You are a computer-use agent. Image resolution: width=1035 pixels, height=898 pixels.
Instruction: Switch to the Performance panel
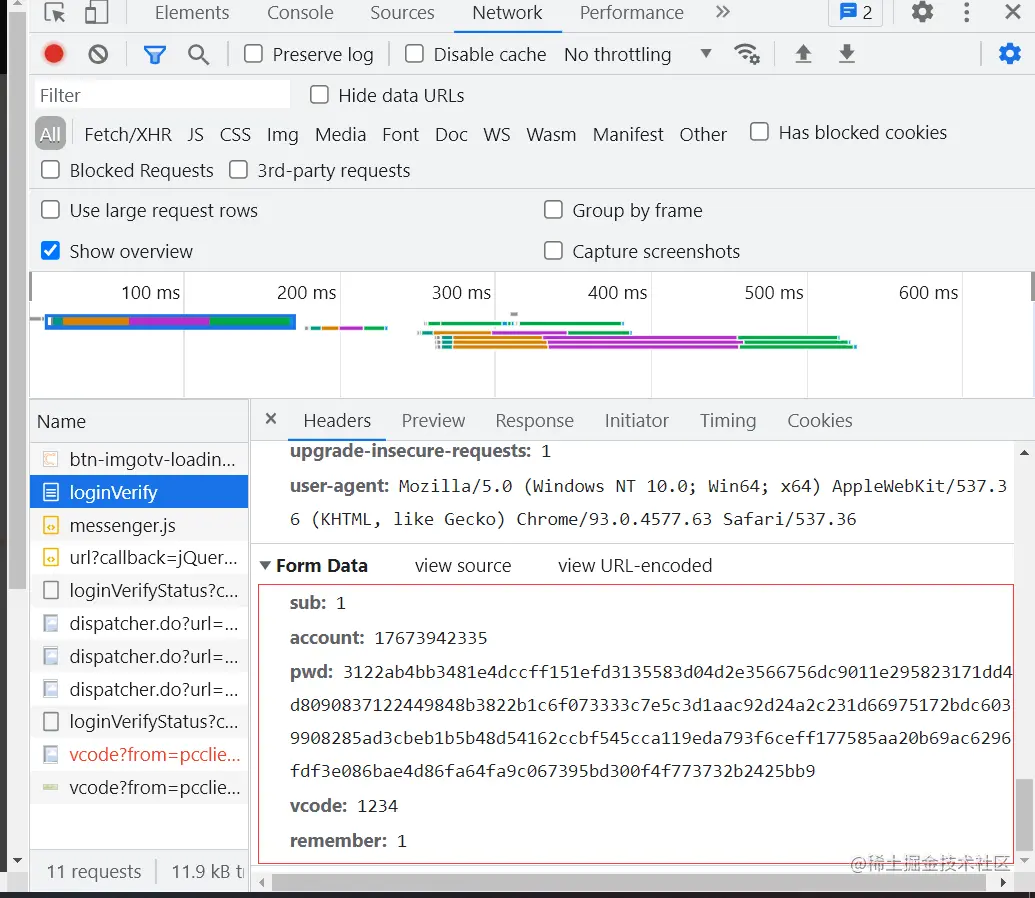click(632, 13)
